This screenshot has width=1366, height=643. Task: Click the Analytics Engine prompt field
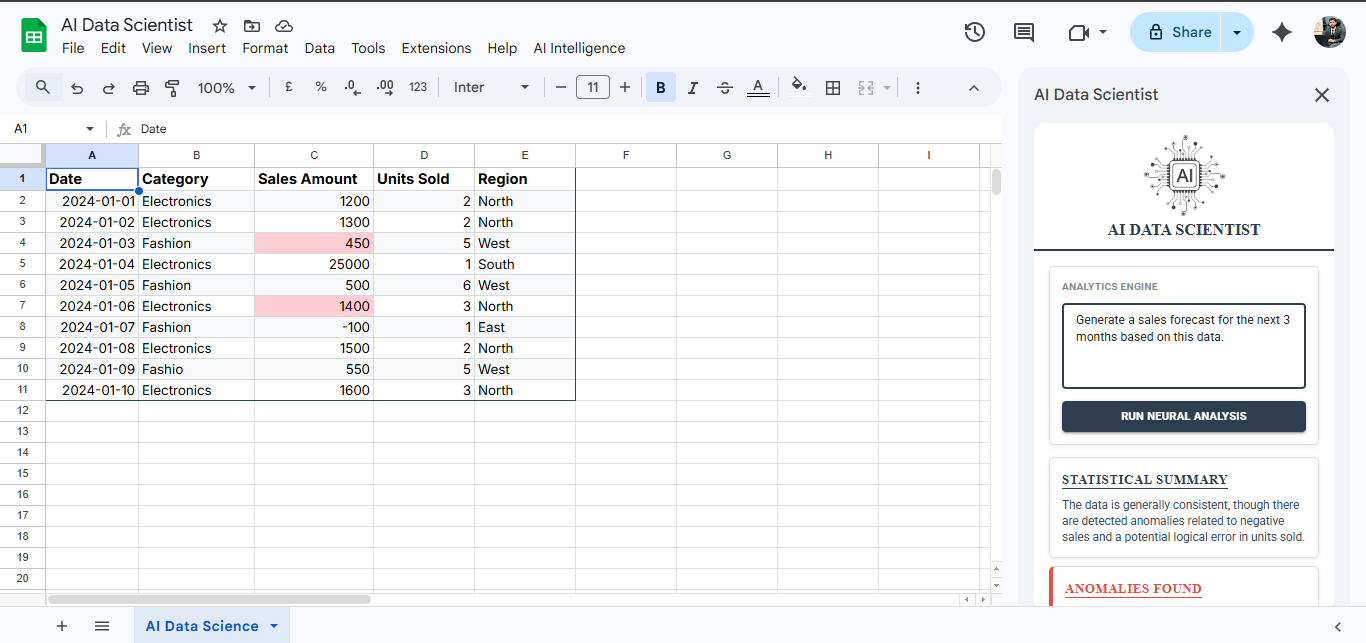tap(1183, 348)
